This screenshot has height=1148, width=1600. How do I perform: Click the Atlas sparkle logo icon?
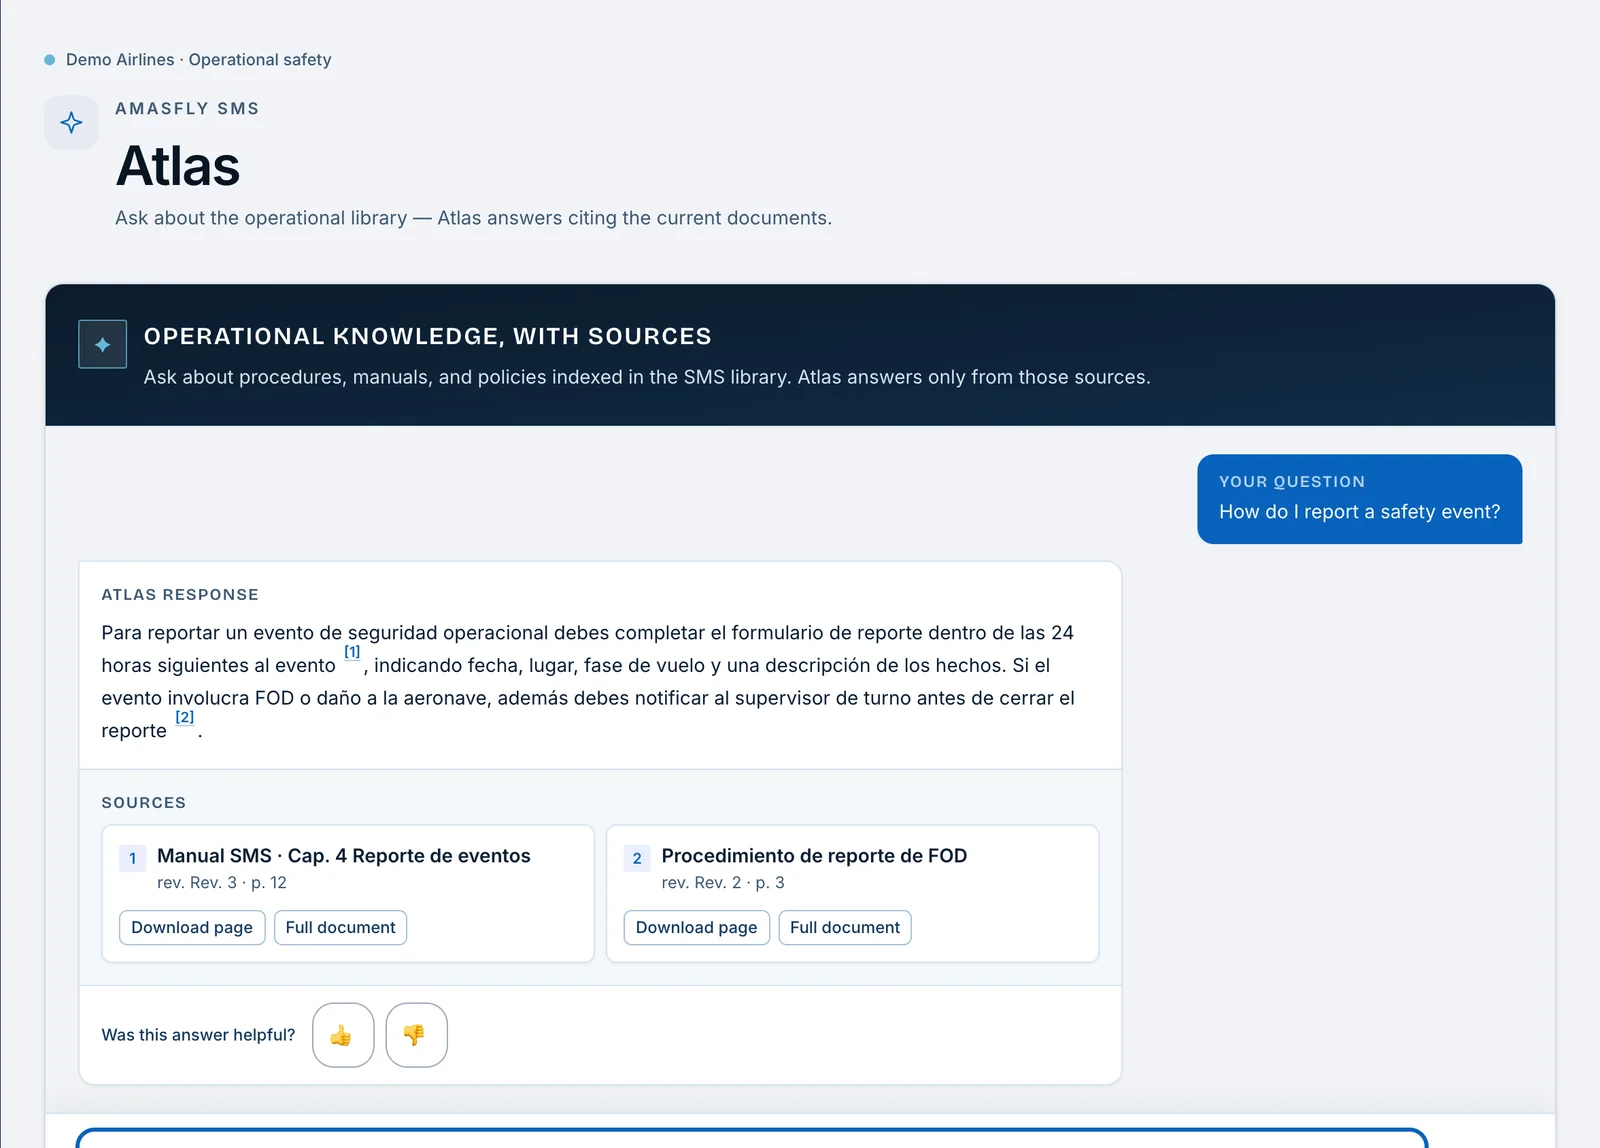coord(71,122)
